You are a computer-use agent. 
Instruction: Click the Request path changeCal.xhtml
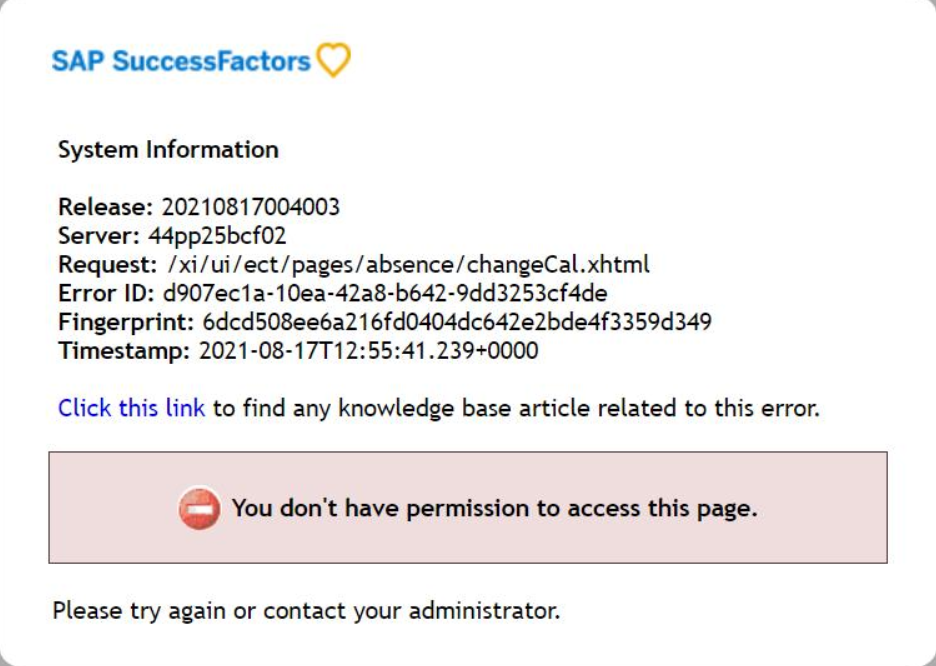click(x=408, y=264)
